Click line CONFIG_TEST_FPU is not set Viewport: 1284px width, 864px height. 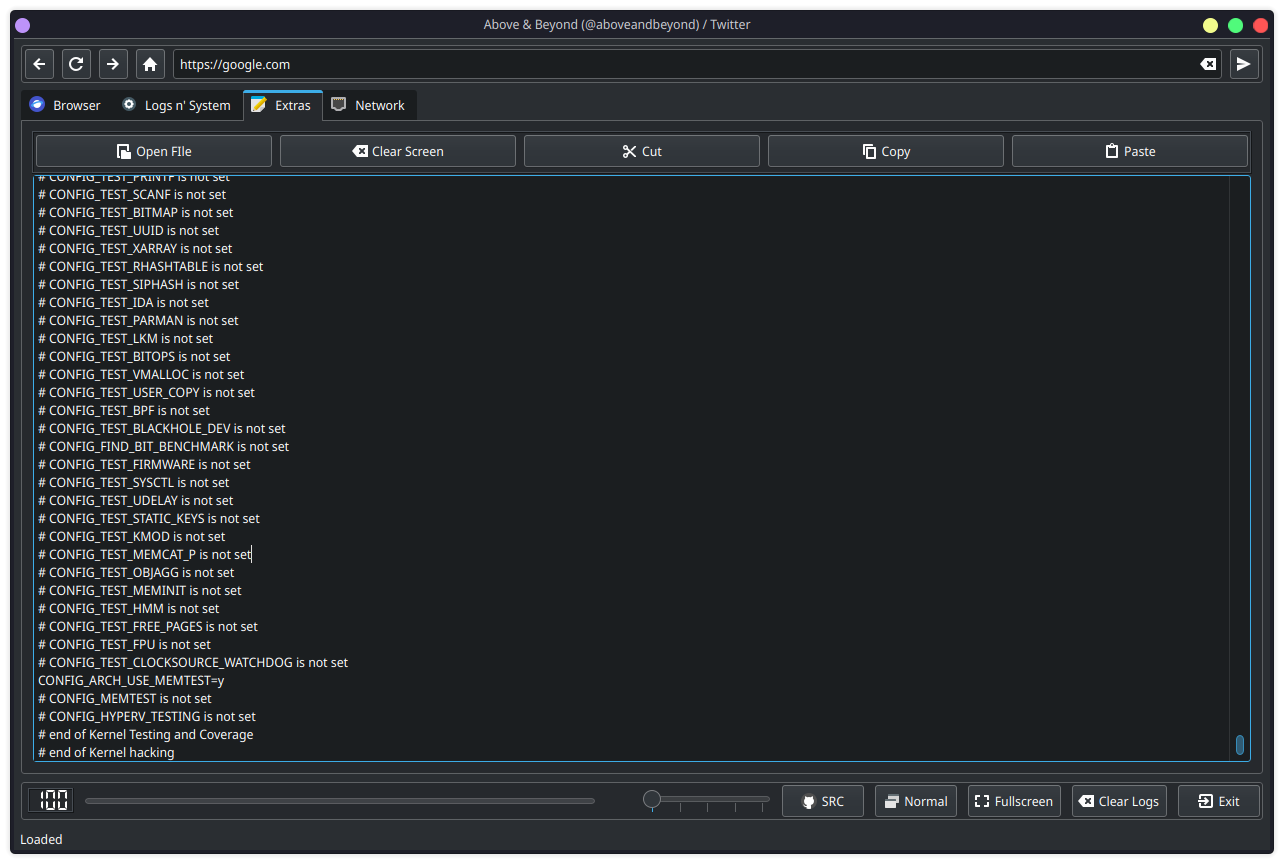(x=124, y=644)
